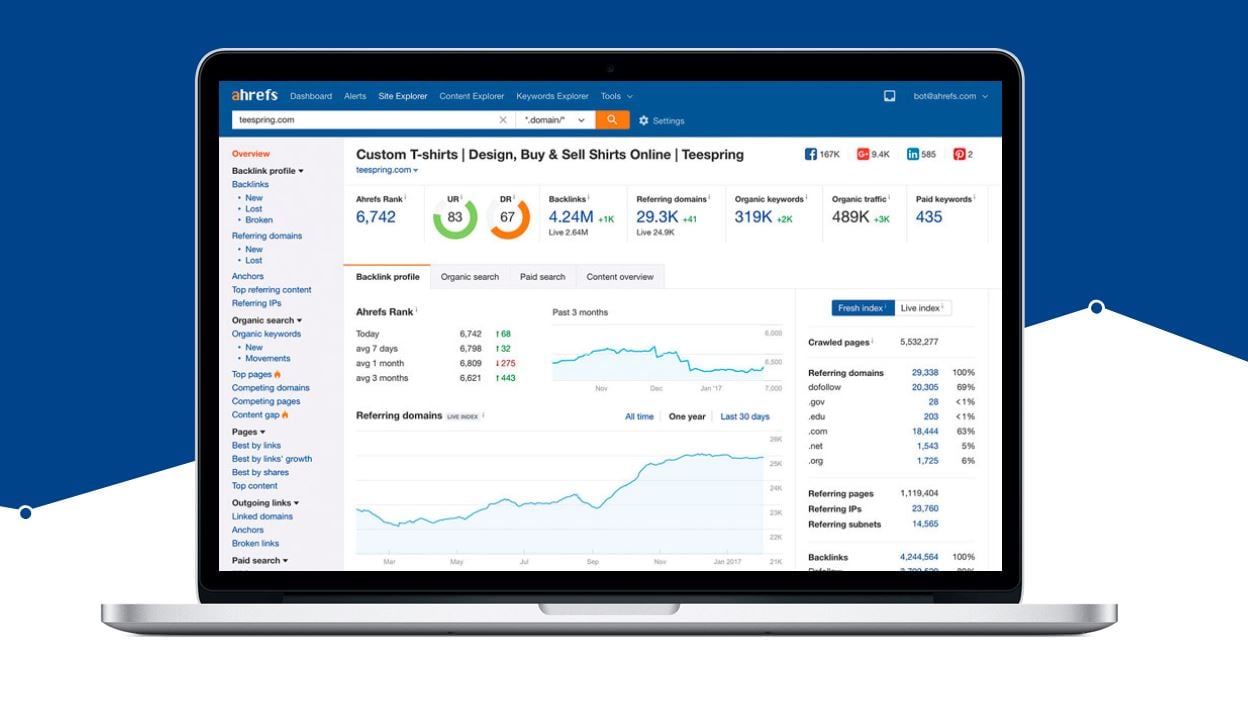Viewport: 1248px width, 726px height.
Task: Open the Dashboard menu item
Action: 311,96
